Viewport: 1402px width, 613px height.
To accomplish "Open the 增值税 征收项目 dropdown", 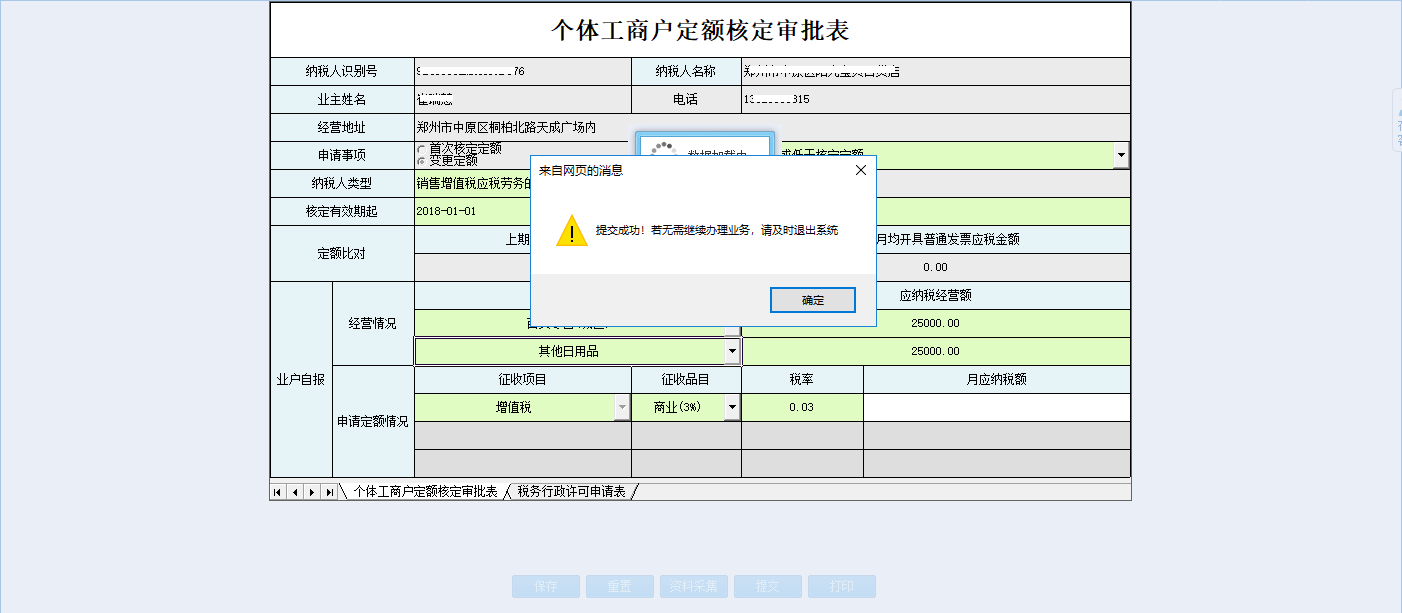I will (x=622, y=408).
